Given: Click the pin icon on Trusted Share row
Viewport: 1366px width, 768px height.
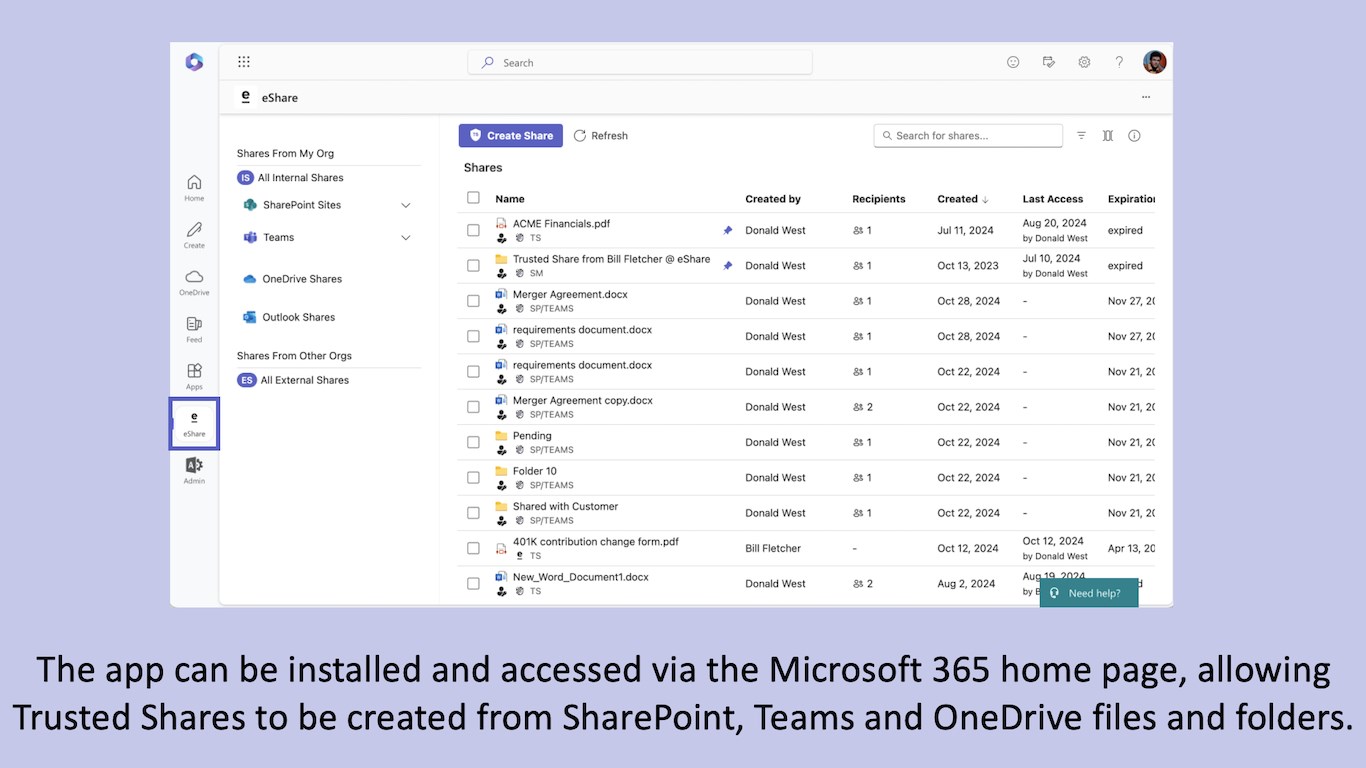Looking at the screenshot, I should coord(728,265).
